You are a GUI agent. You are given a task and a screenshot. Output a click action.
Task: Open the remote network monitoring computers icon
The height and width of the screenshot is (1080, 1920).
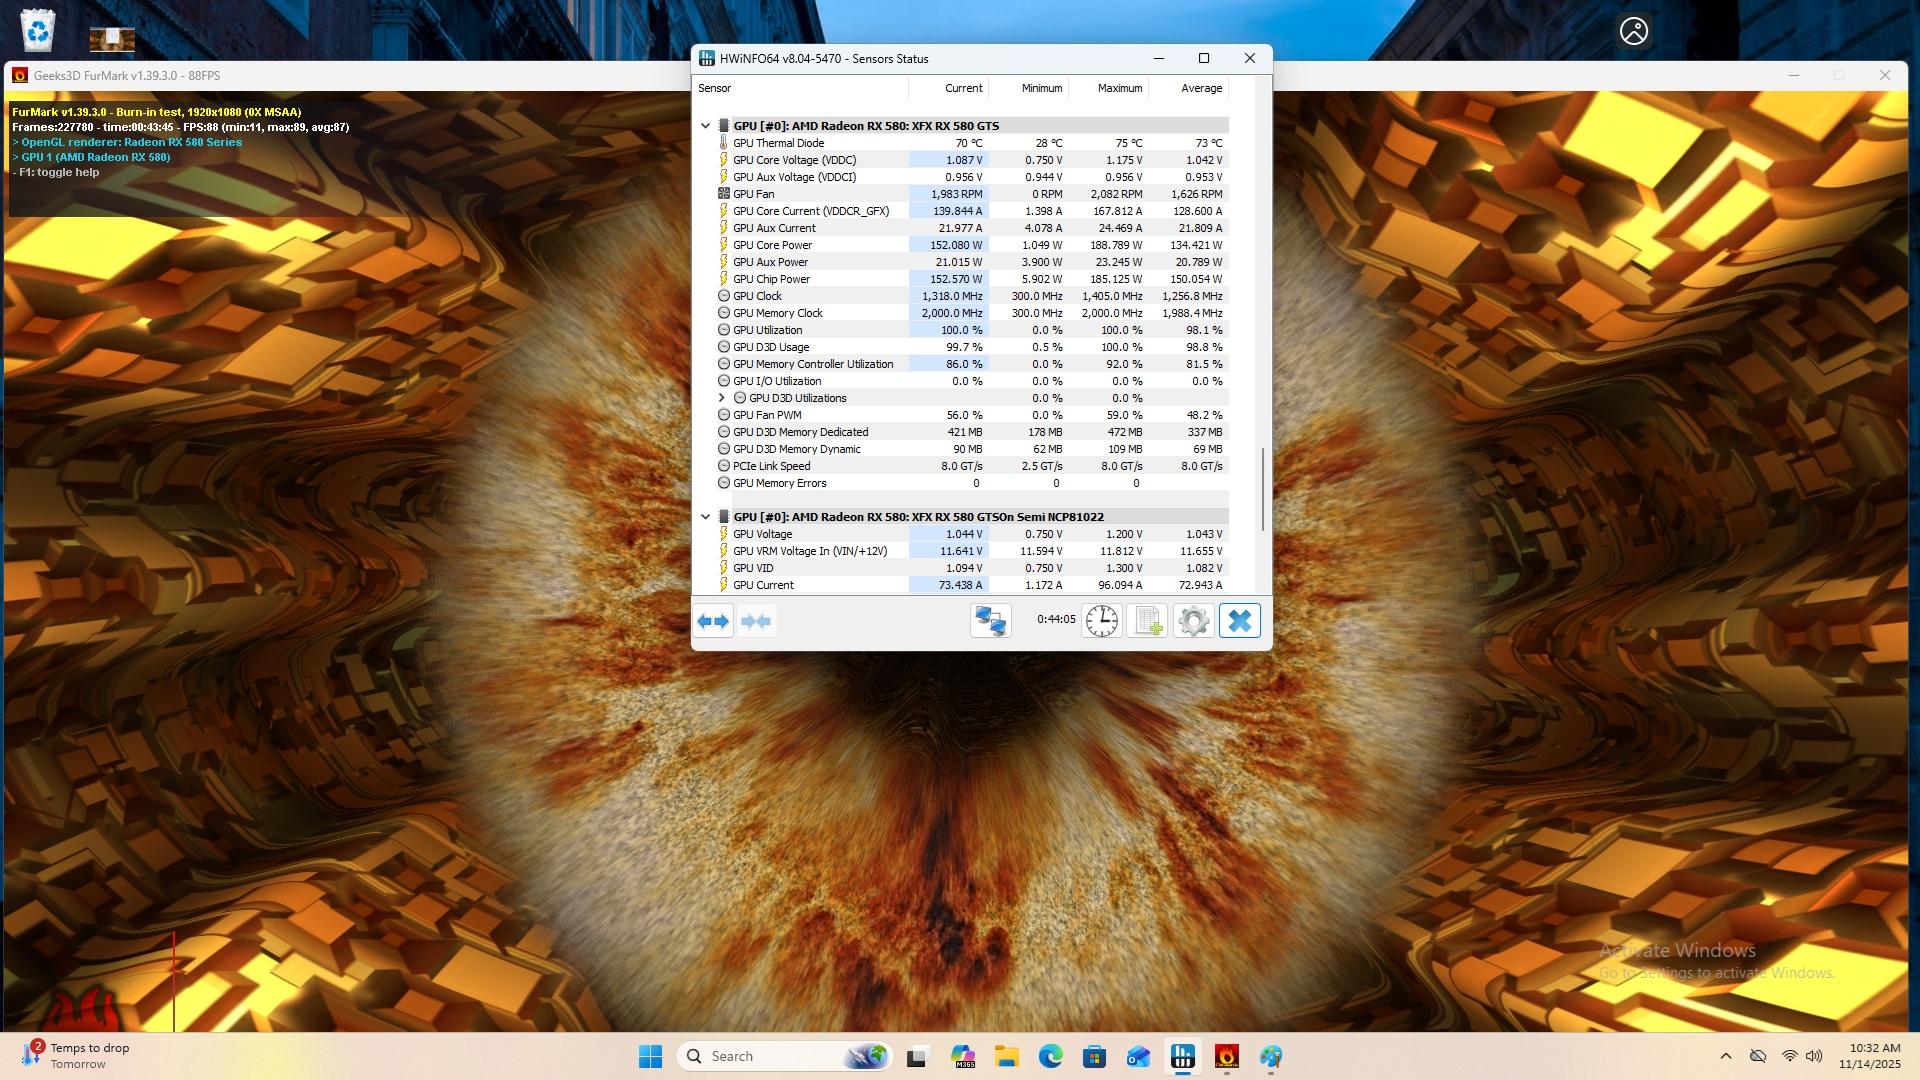pyautogui.click(x=991, y=621)
